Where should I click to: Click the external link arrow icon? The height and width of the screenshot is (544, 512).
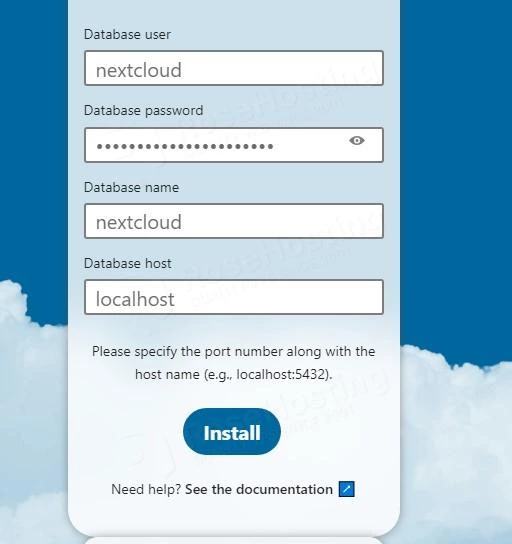click(x=347, y=489)
